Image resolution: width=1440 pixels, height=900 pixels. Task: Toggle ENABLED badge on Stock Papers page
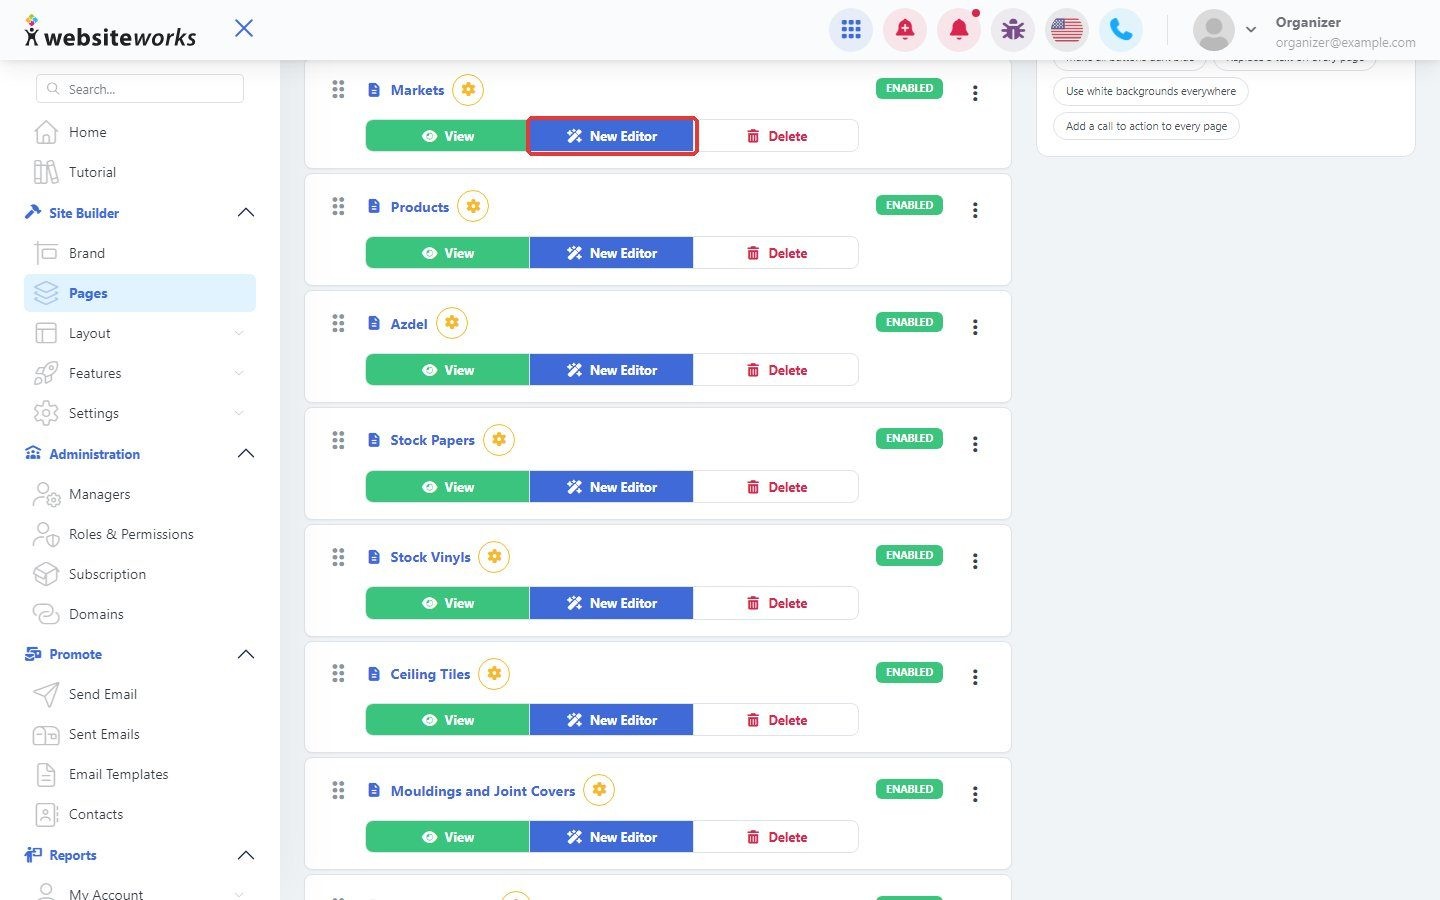pyautogui.click(x=909, y=438)
